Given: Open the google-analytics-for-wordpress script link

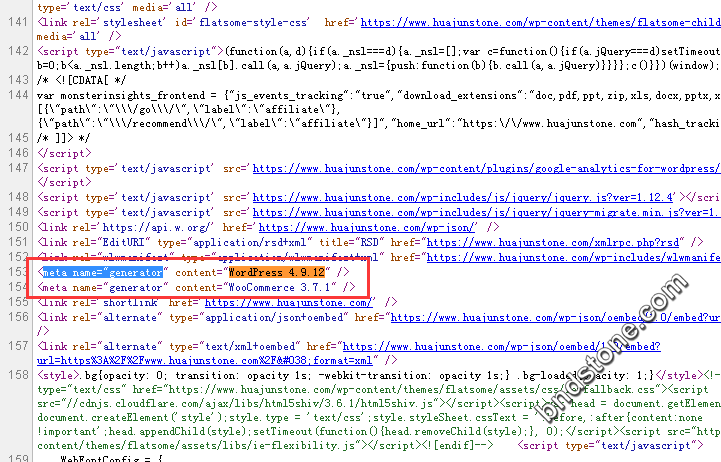Looking at the screenshot, I should pos(486,169).
